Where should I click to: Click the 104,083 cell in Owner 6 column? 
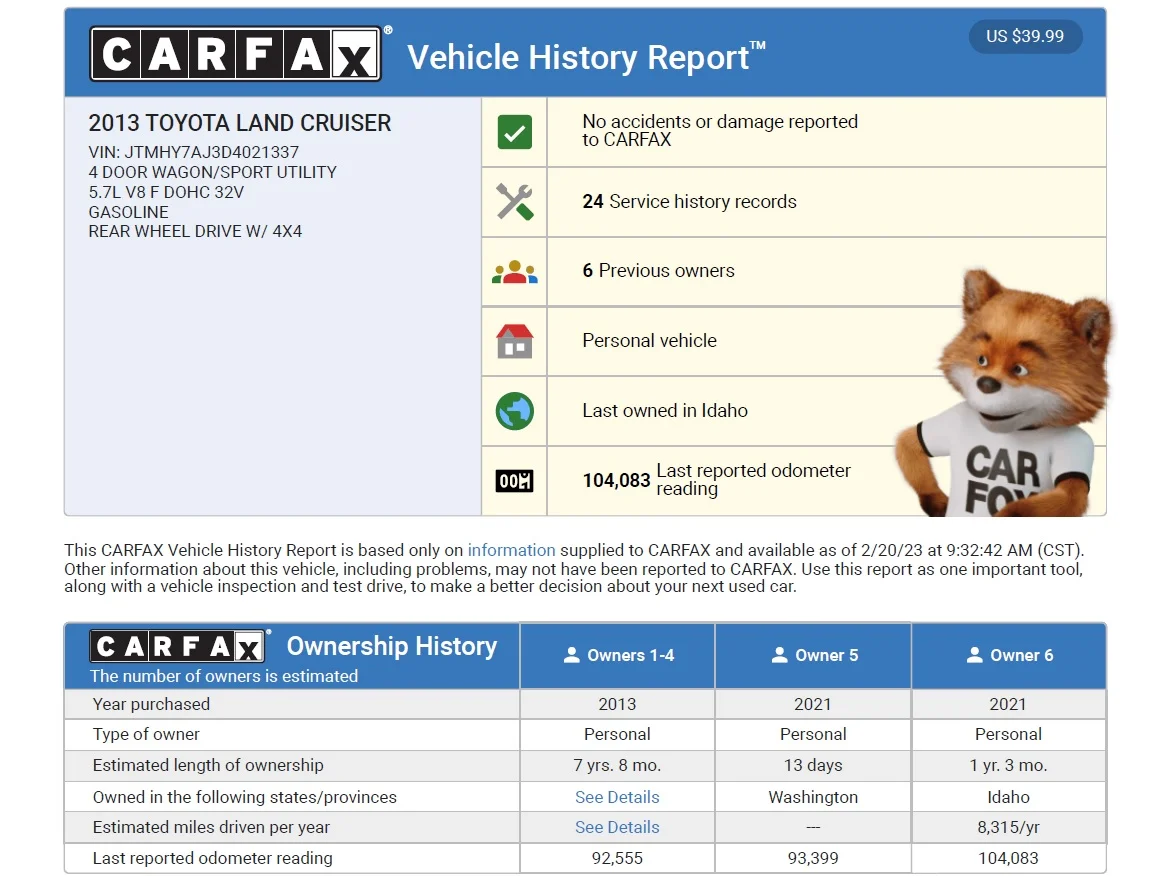[x=1008, y=858]
